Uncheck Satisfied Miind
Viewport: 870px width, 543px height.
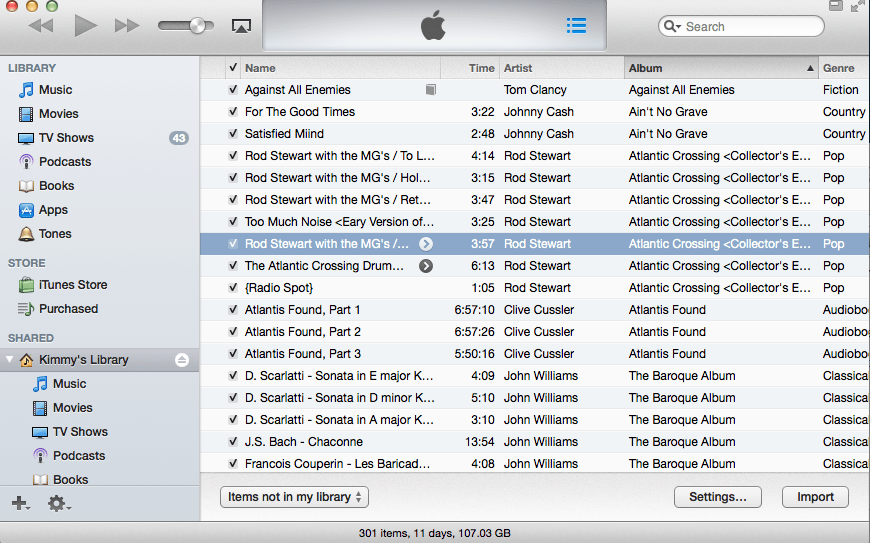233,134
